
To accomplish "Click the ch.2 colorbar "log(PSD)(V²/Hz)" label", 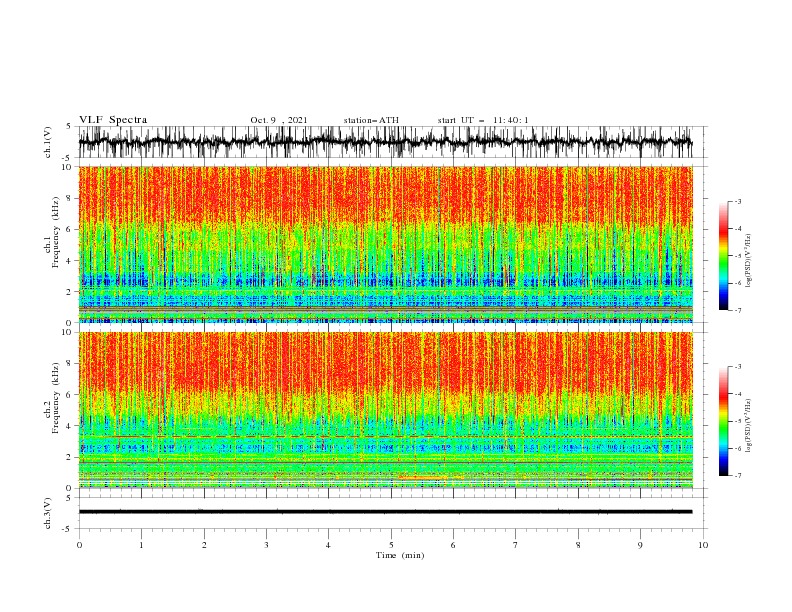I will pos(749,426).
